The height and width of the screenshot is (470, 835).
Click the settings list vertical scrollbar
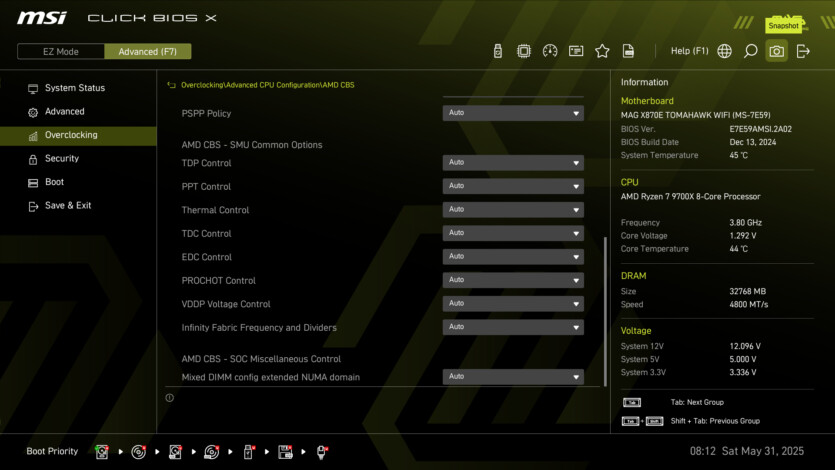pyautogui.click(x=605, y=311)
